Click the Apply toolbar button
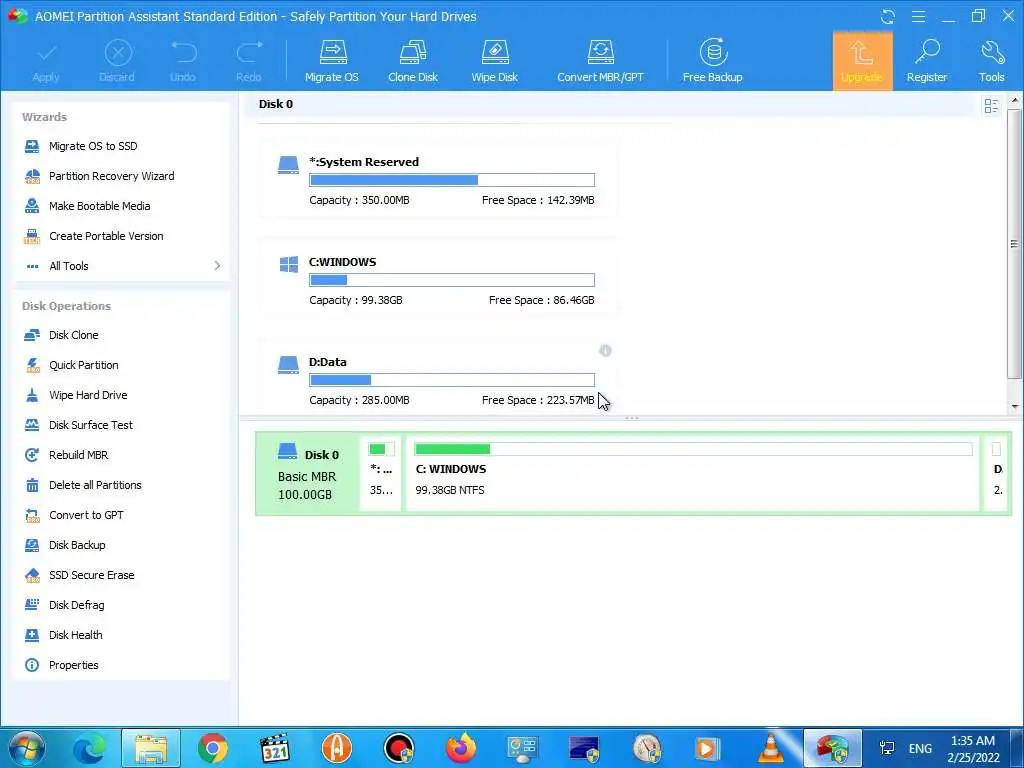This screenshot has width=1024, height=768. [x=46, y=61]
